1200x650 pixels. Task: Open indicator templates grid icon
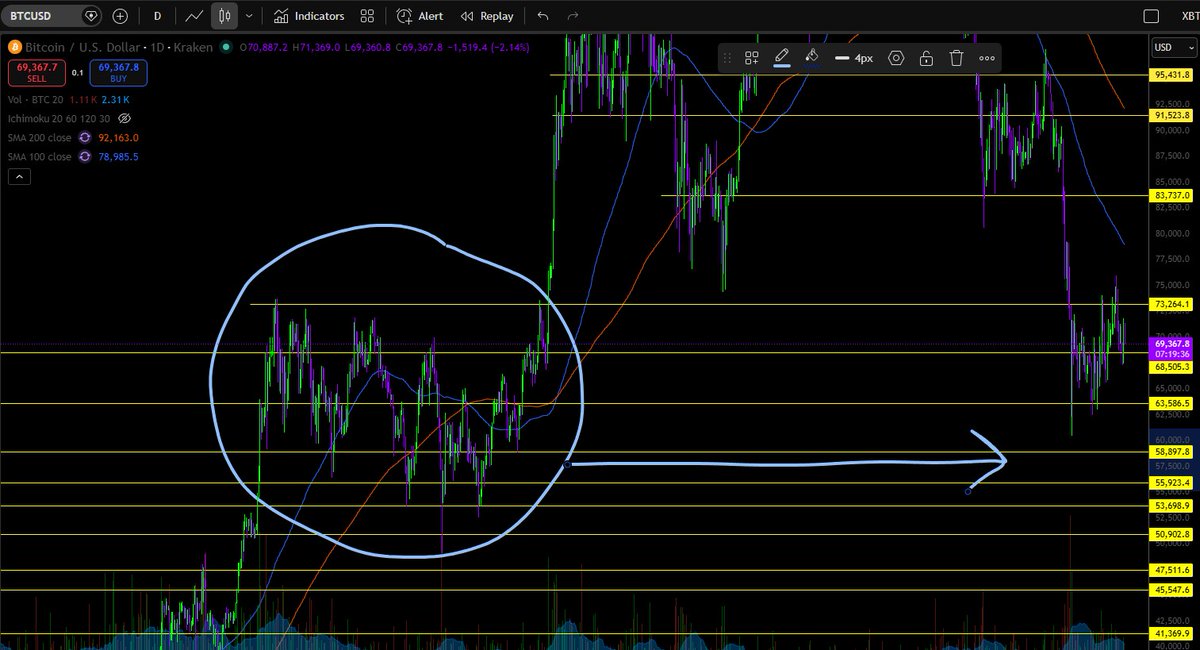368,16
